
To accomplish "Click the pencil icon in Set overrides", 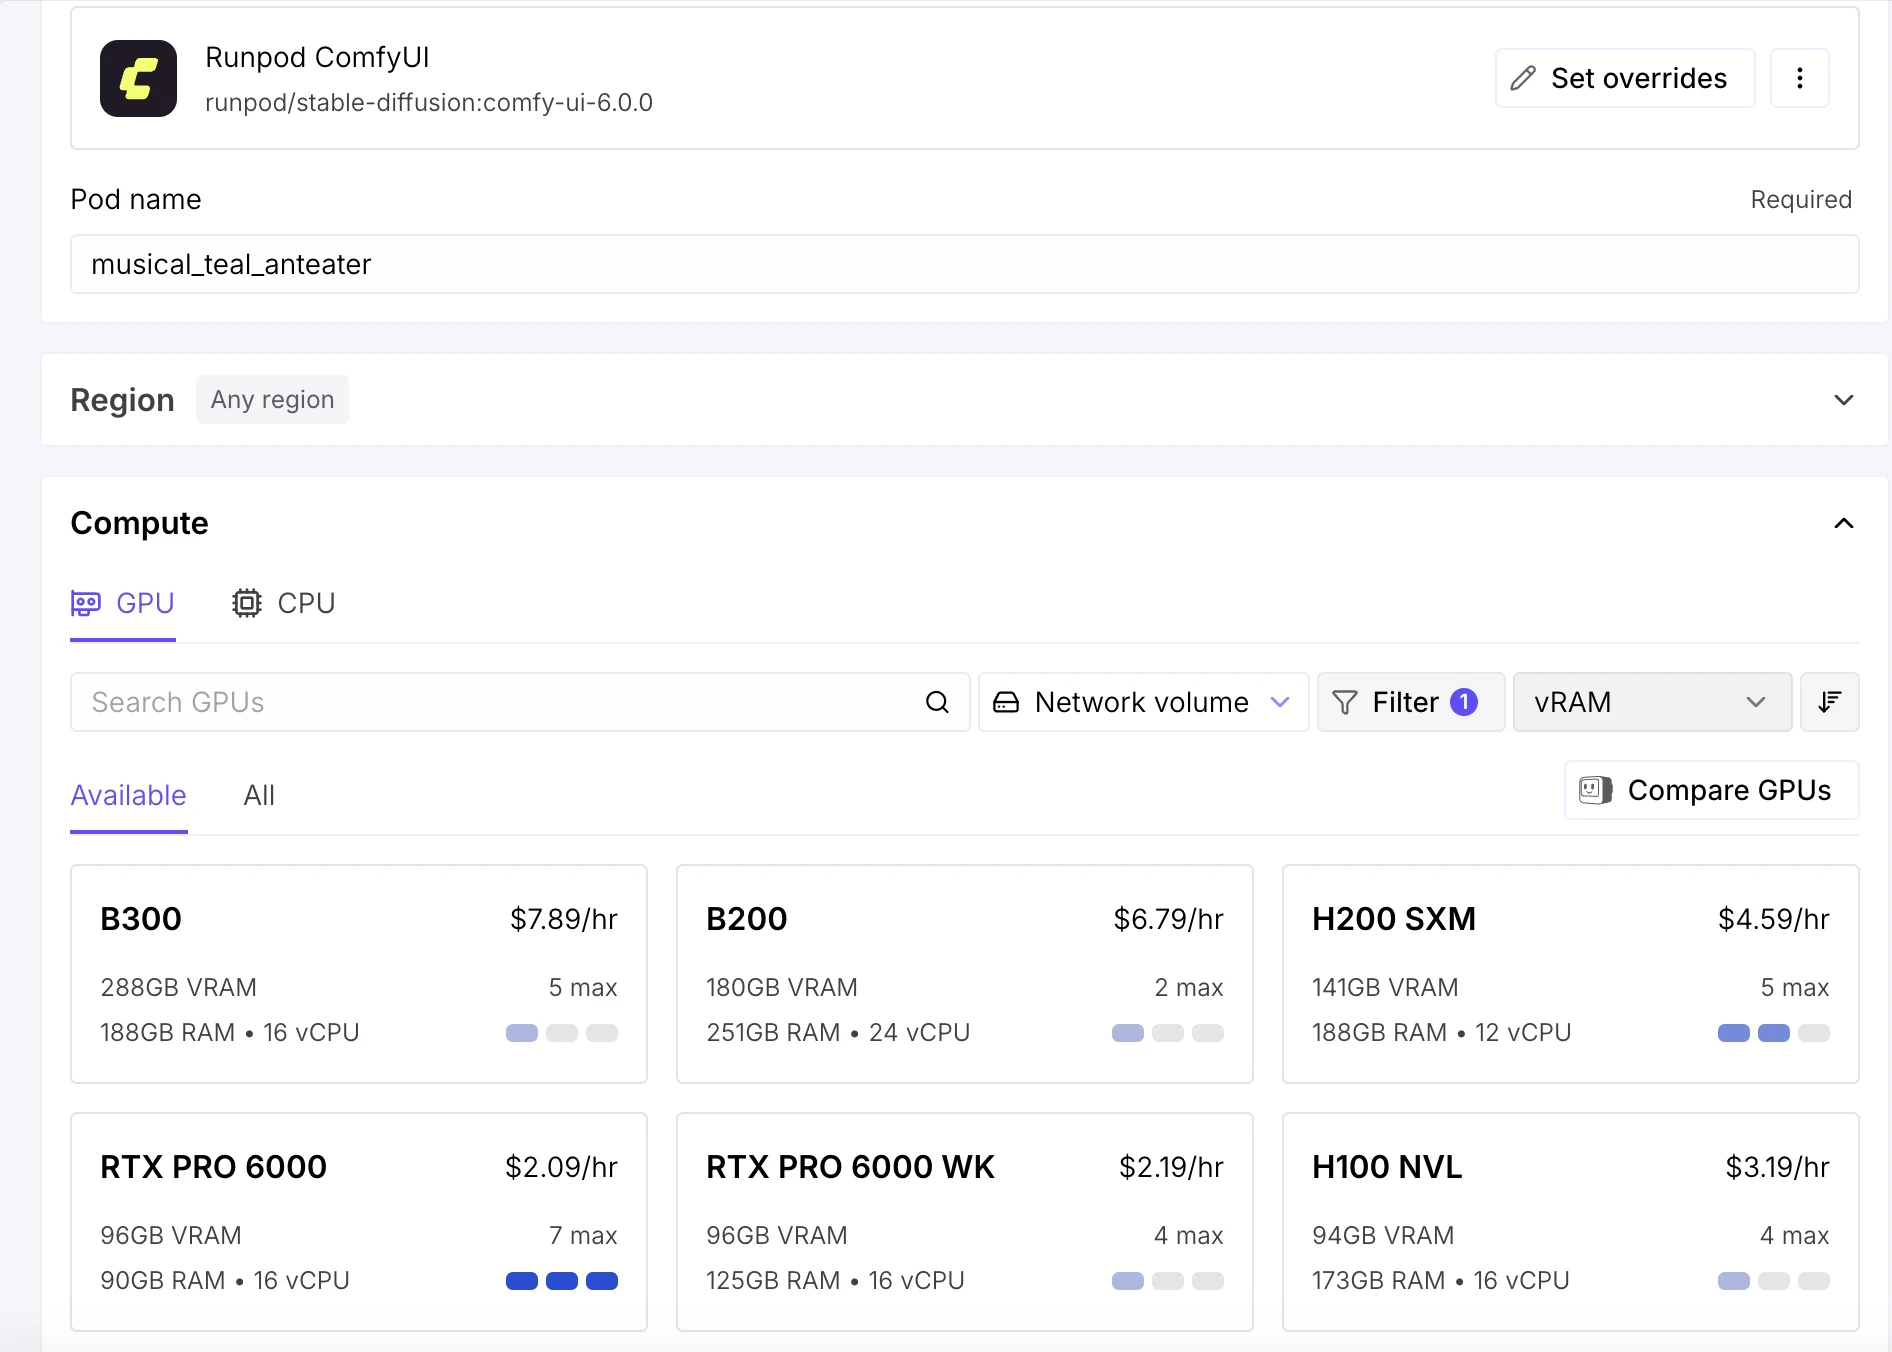I will click(x=1523, y=78).
